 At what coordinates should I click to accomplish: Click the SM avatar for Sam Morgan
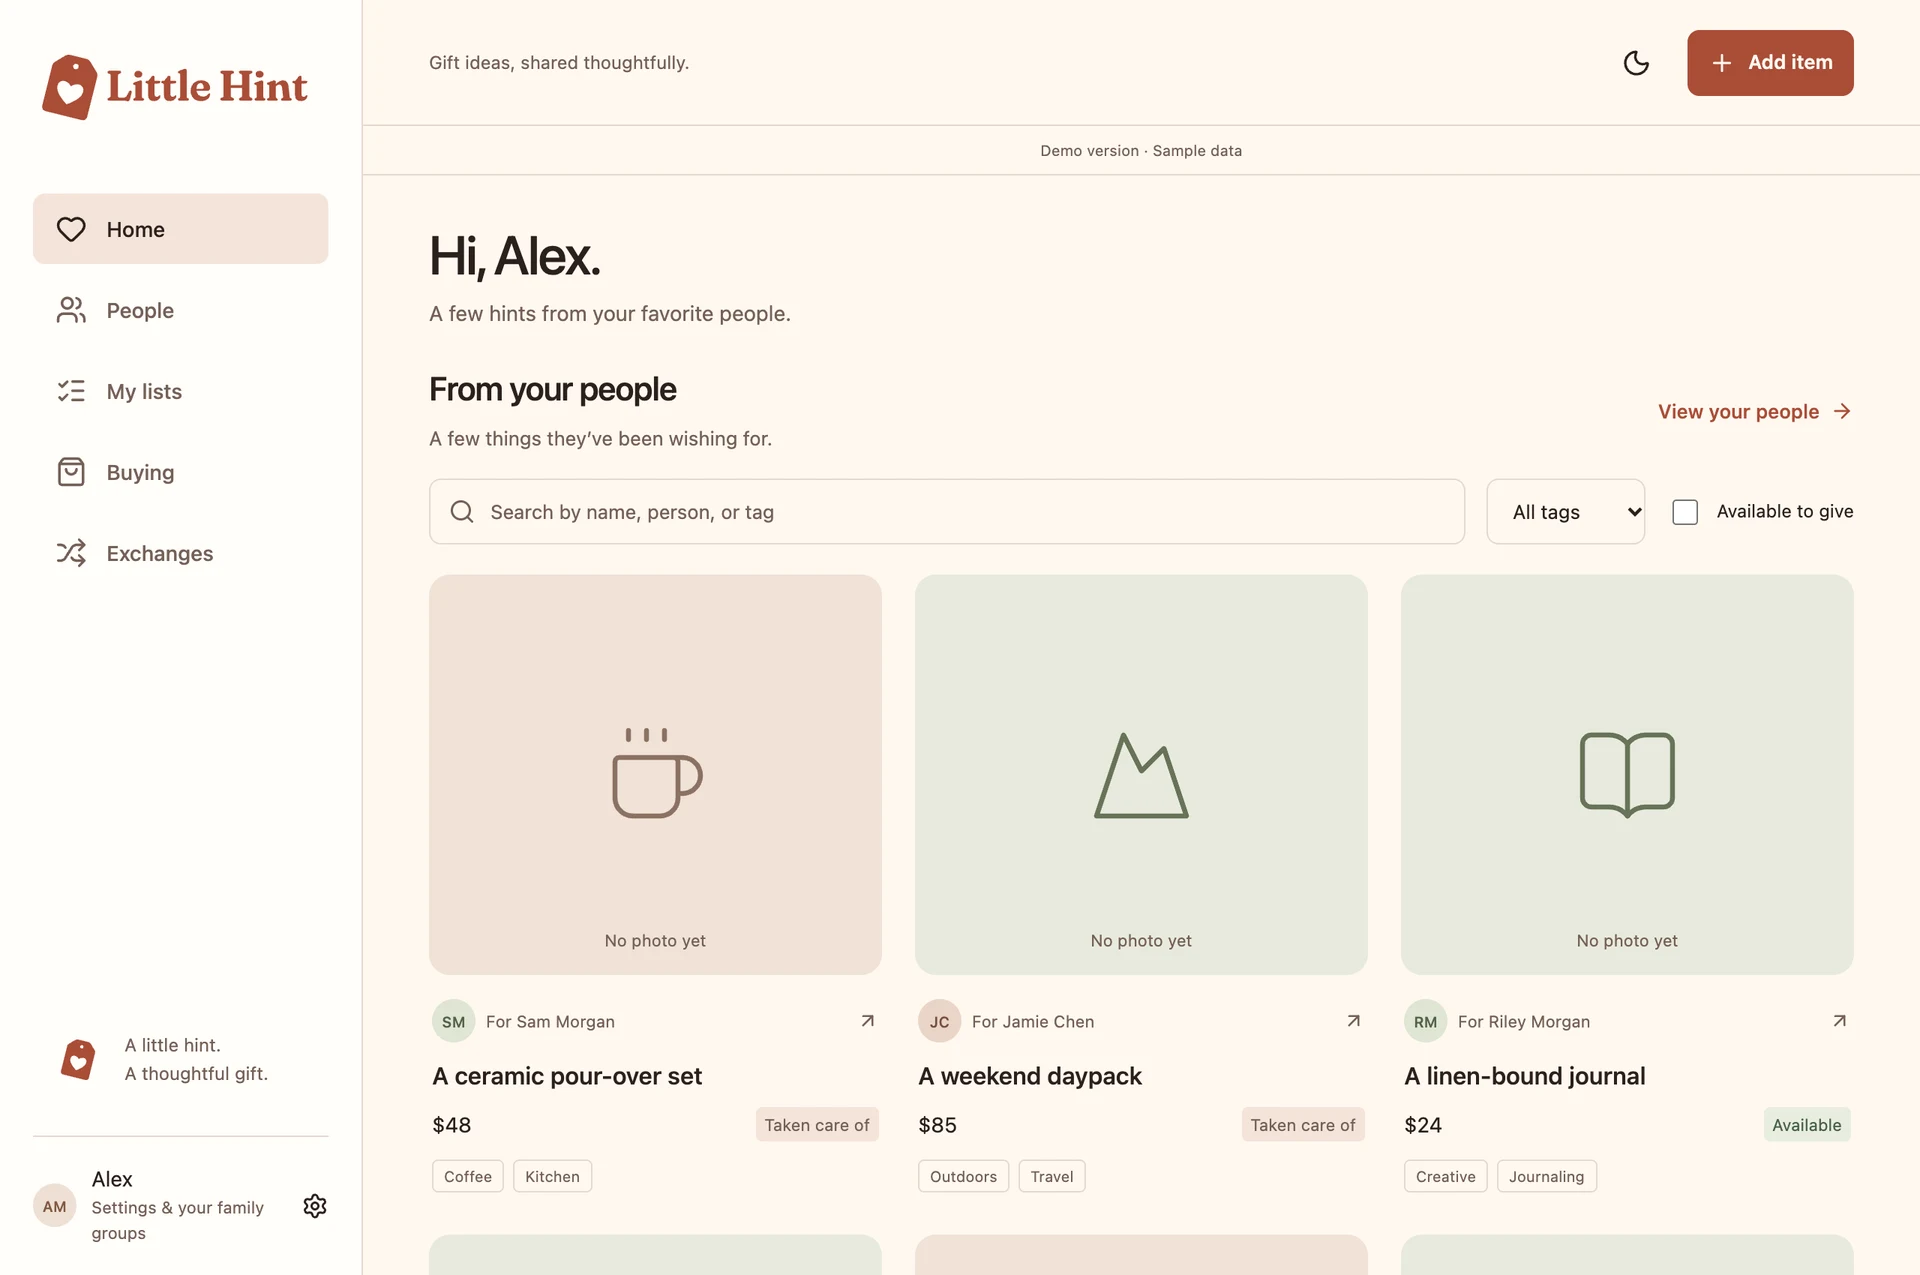click(453, 1021)
